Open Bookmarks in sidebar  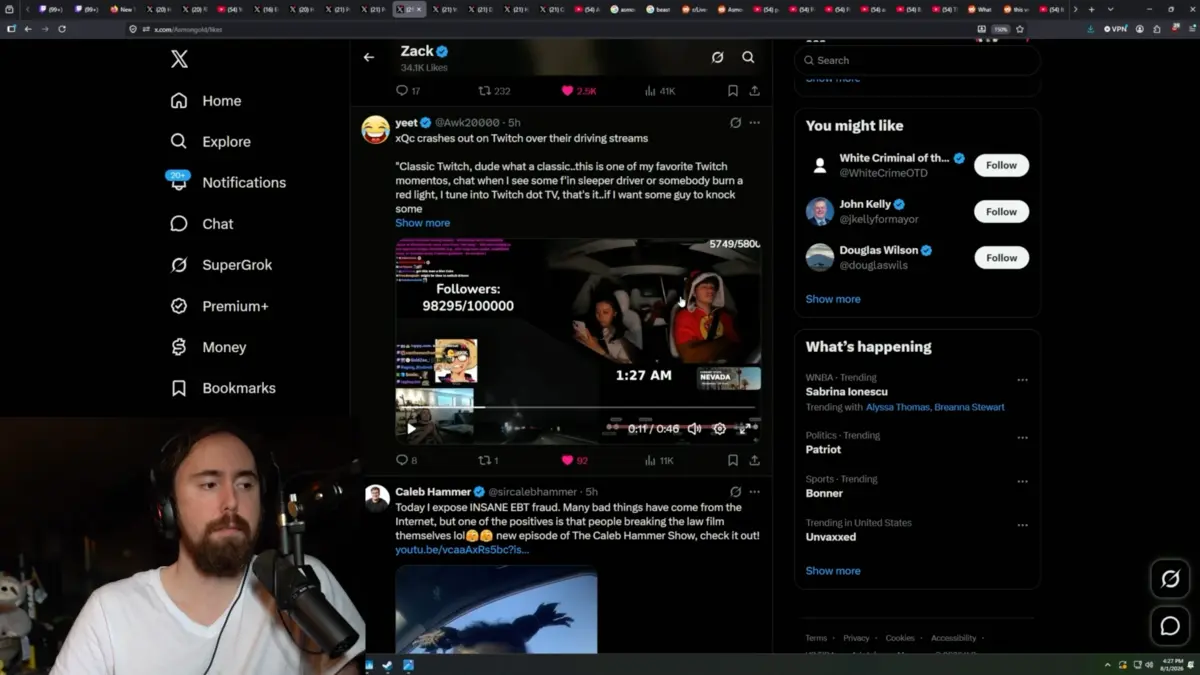223,388
